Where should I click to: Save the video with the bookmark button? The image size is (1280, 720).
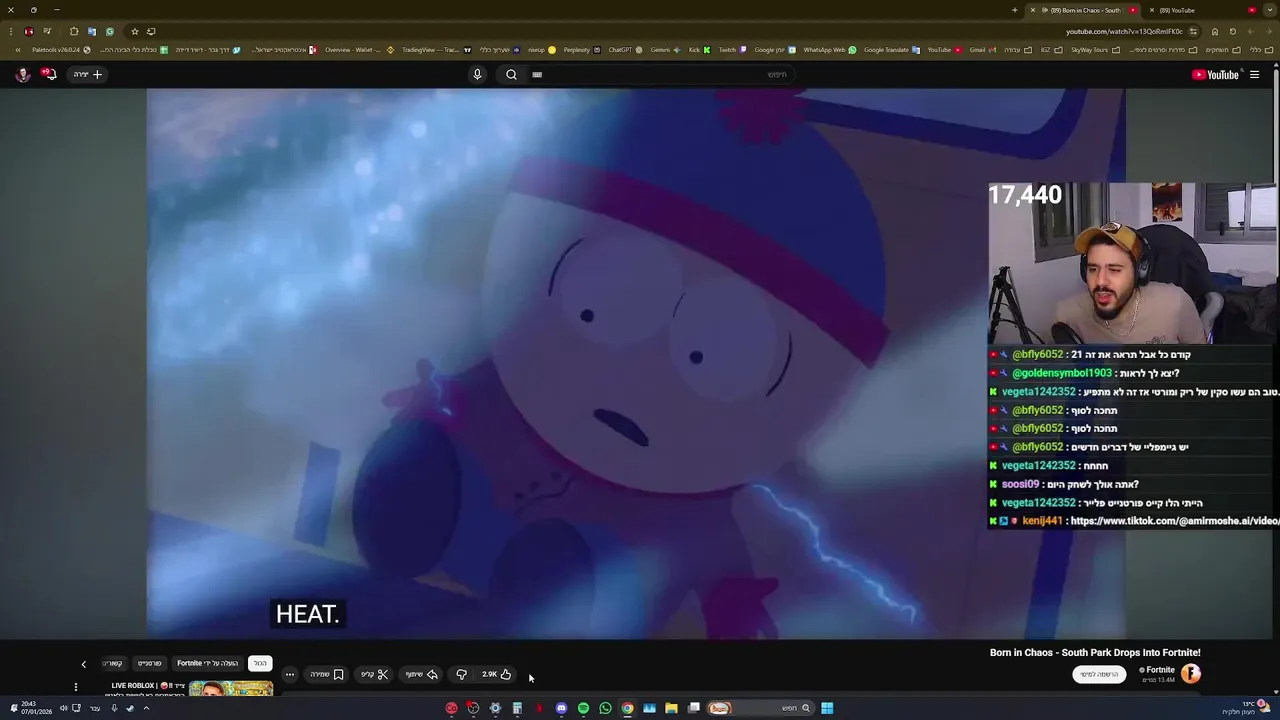tap(327, 674)
